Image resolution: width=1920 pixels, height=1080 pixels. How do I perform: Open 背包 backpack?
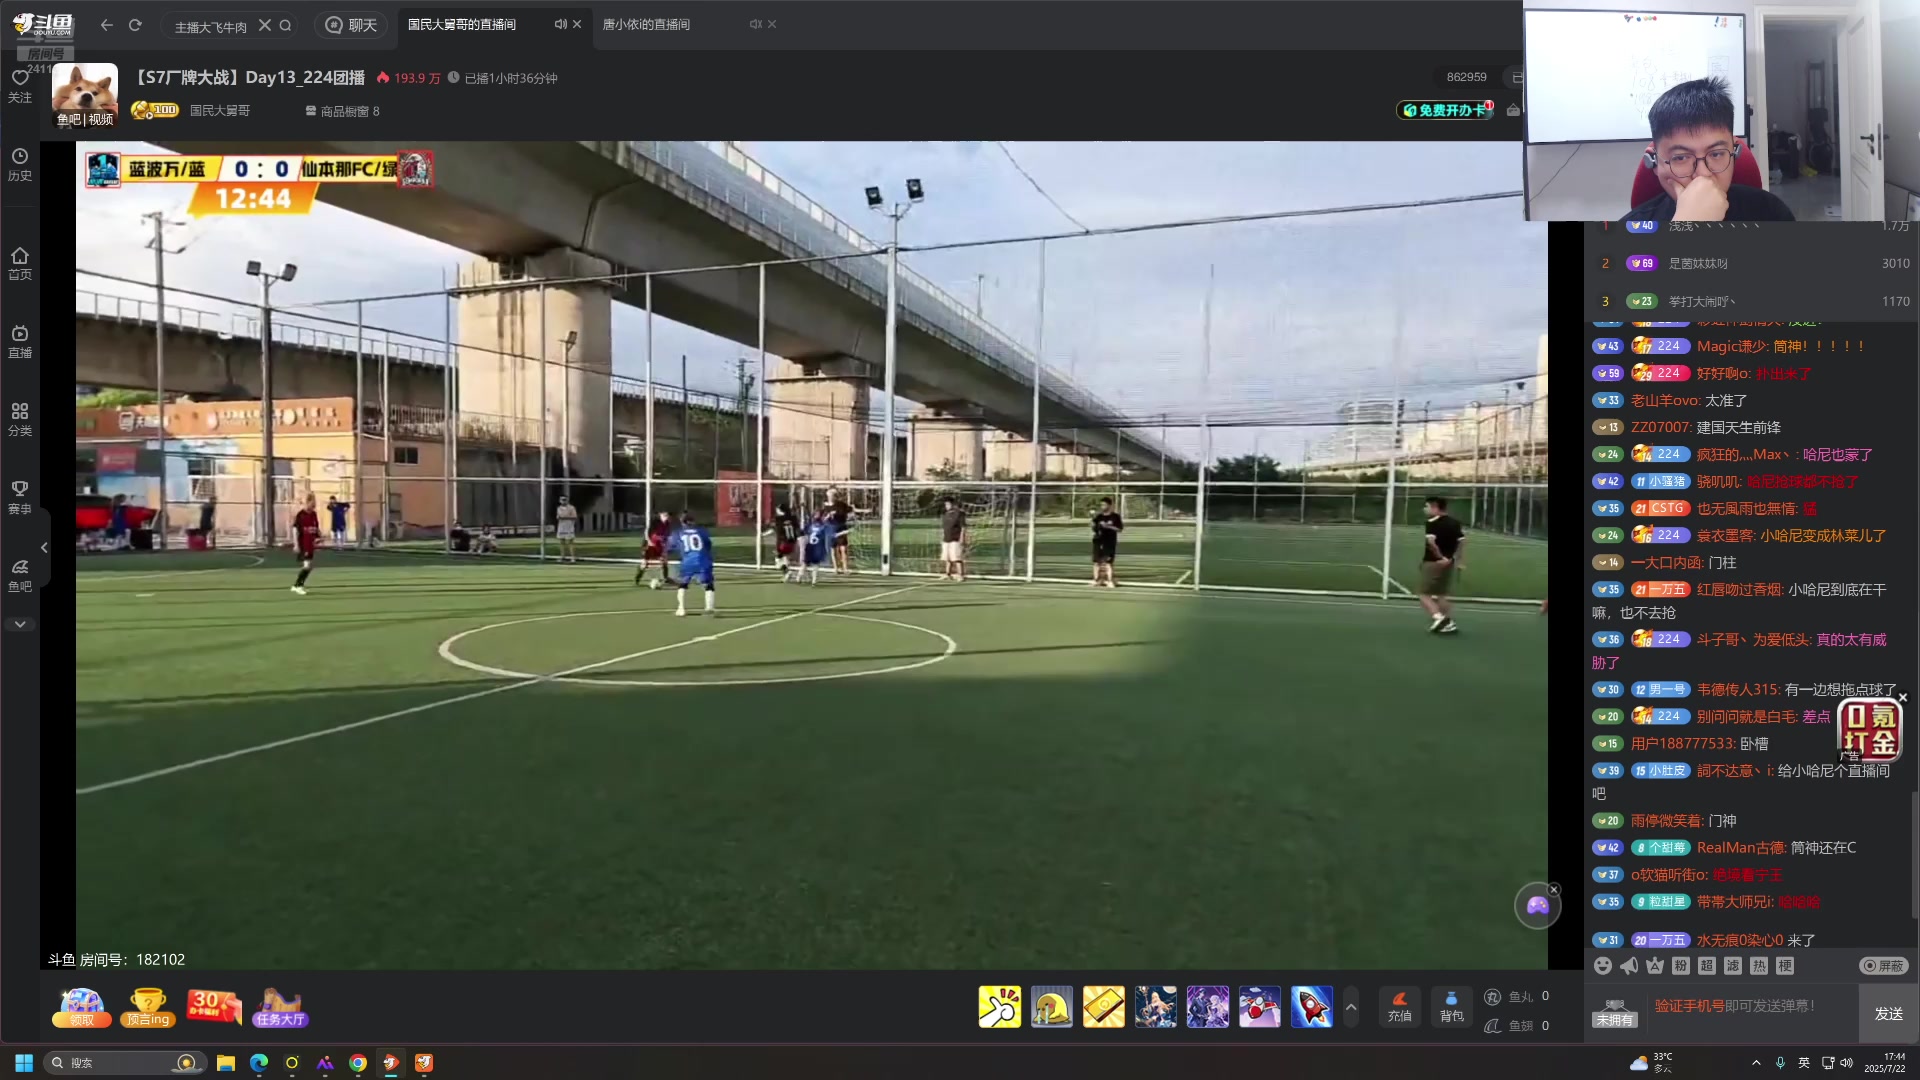point(1451,1006)
